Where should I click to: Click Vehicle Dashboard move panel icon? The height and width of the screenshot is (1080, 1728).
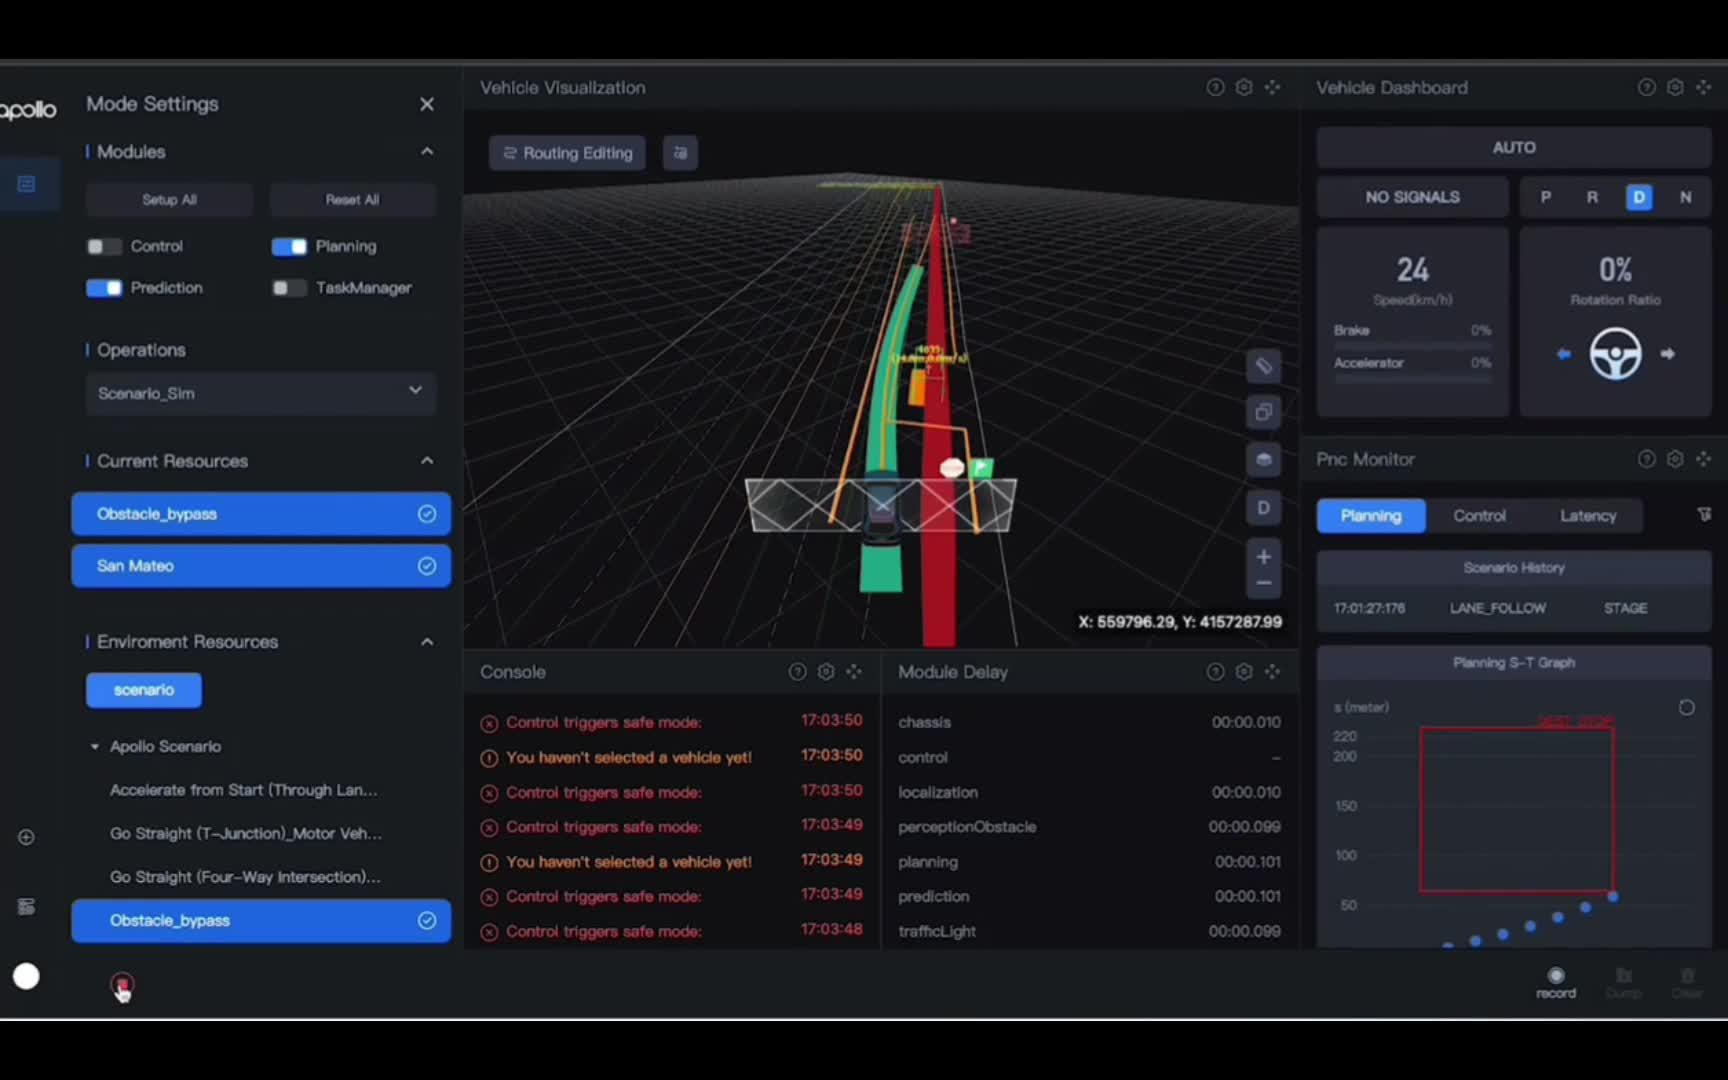pyautogui.click(x=1703, y=87)
